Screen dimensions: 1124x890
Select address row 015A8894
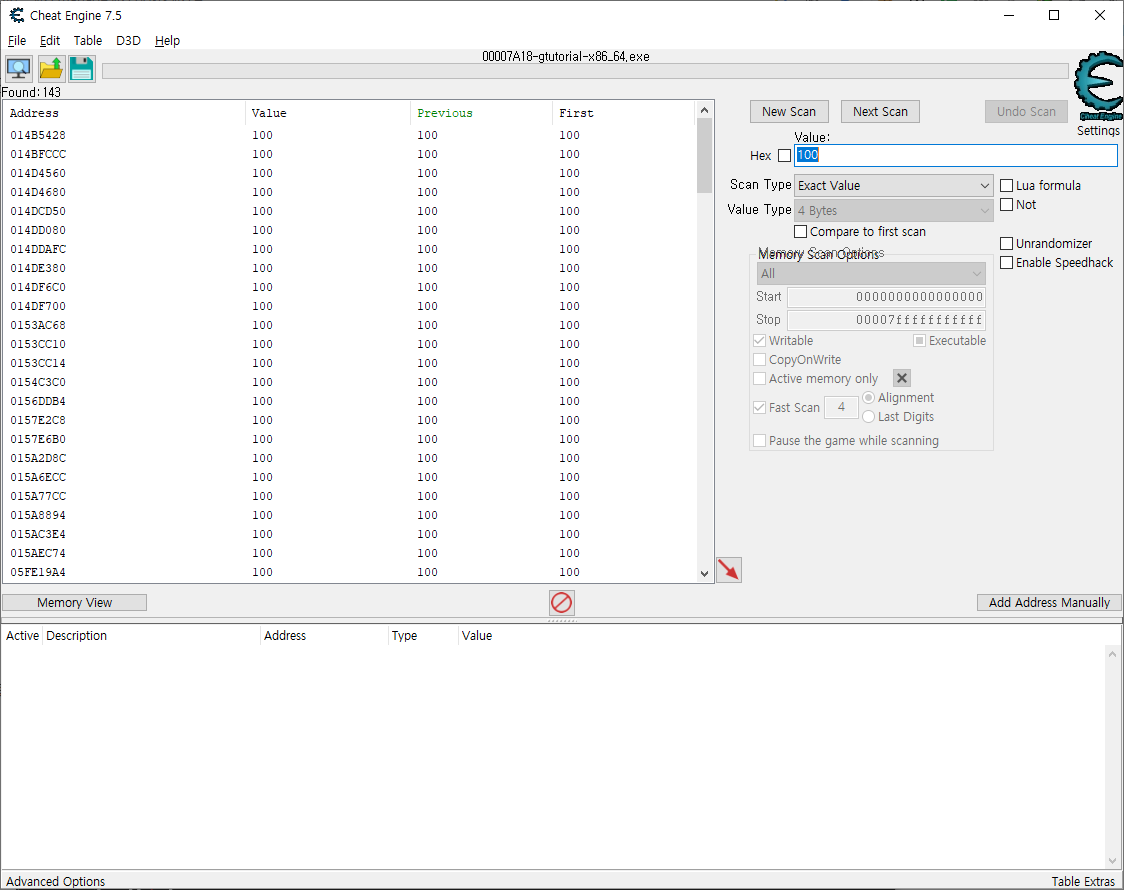coord(350,515)
